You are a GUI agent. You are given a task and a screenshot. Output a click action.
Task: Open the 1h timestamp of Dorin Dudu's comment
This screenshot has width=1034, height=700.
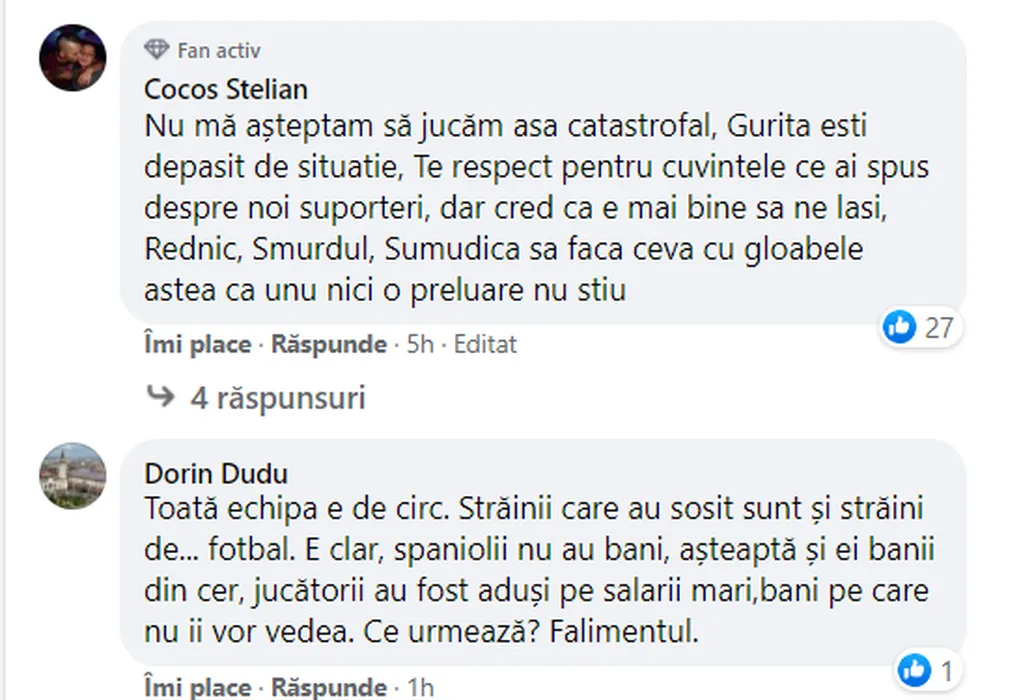(x=421, y=687)
